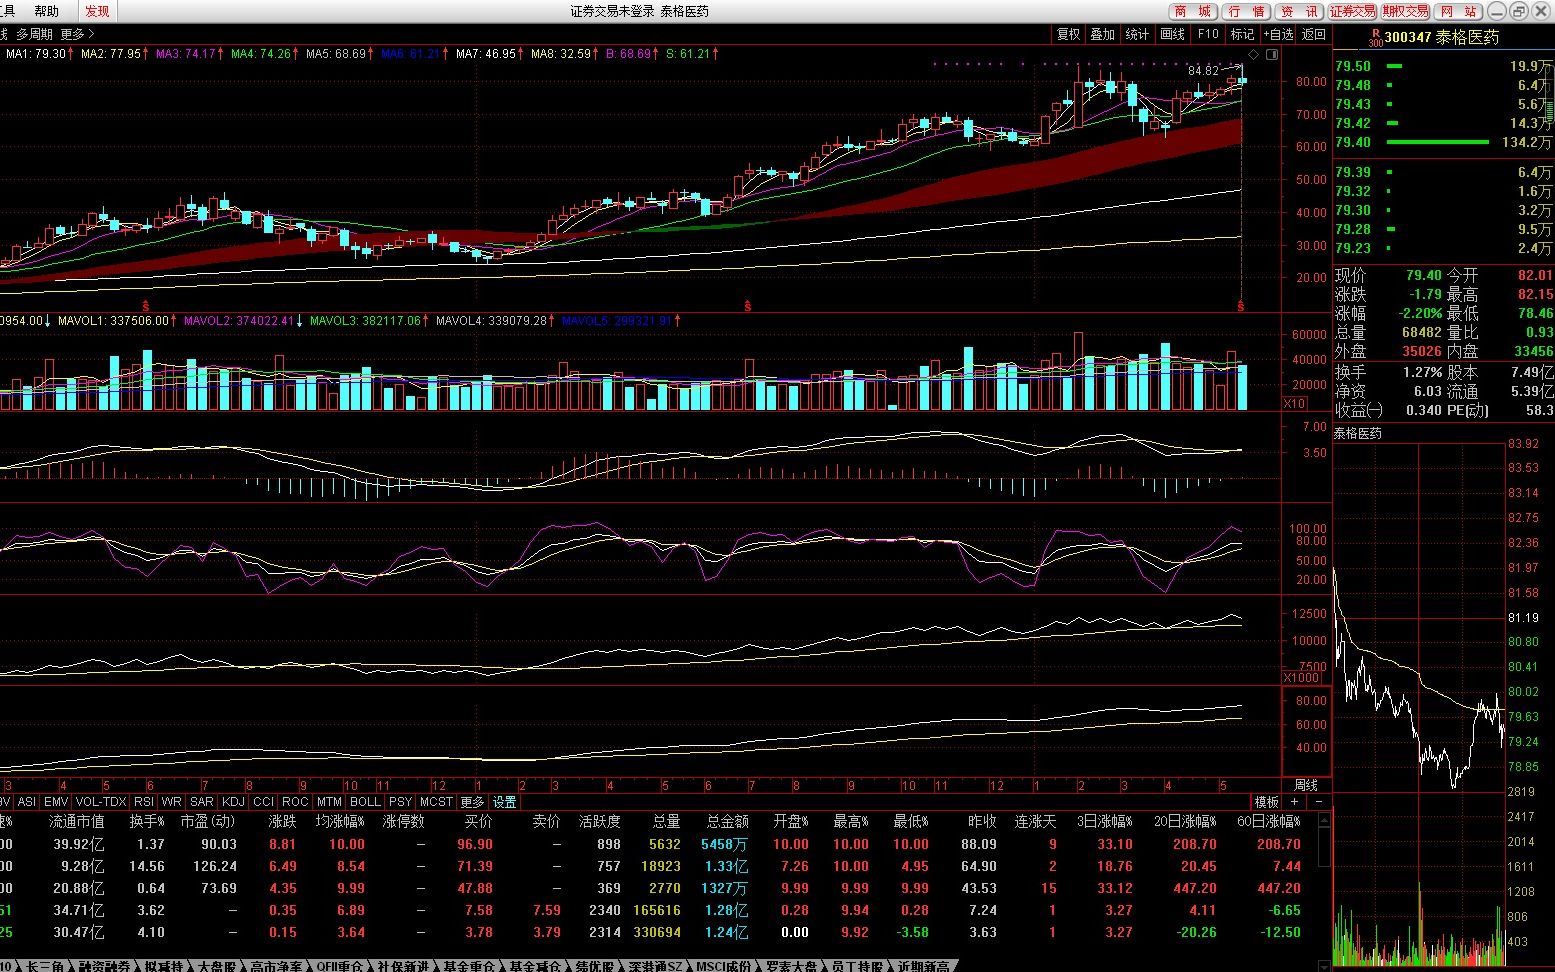
Task: Switch to 近期新高 bottom tab
Action: click(x=923, y=966)
